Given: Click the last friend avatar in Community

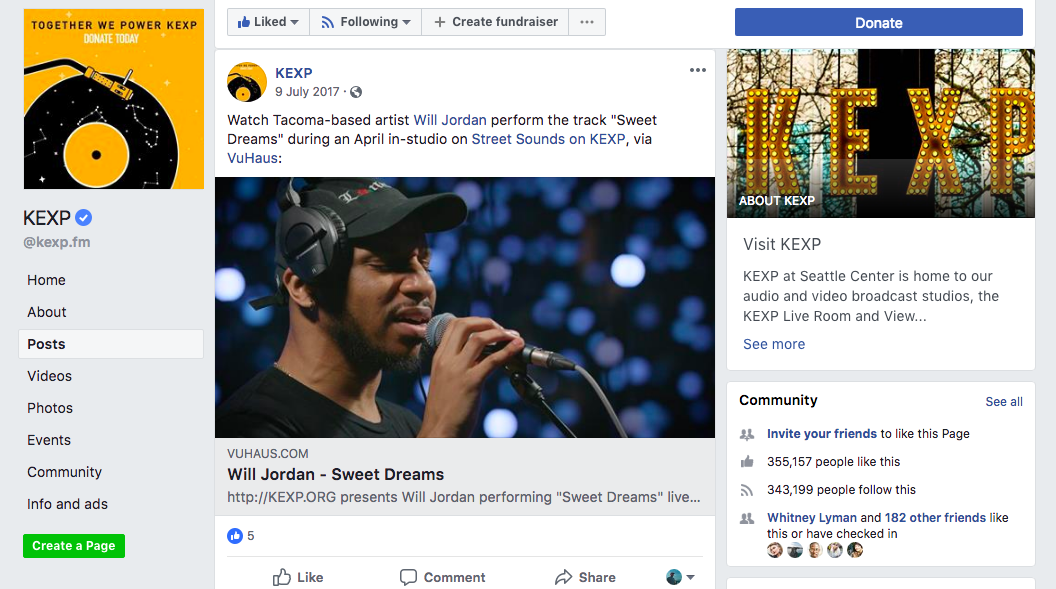Looking at the screenshot, I should click(855, 550).
